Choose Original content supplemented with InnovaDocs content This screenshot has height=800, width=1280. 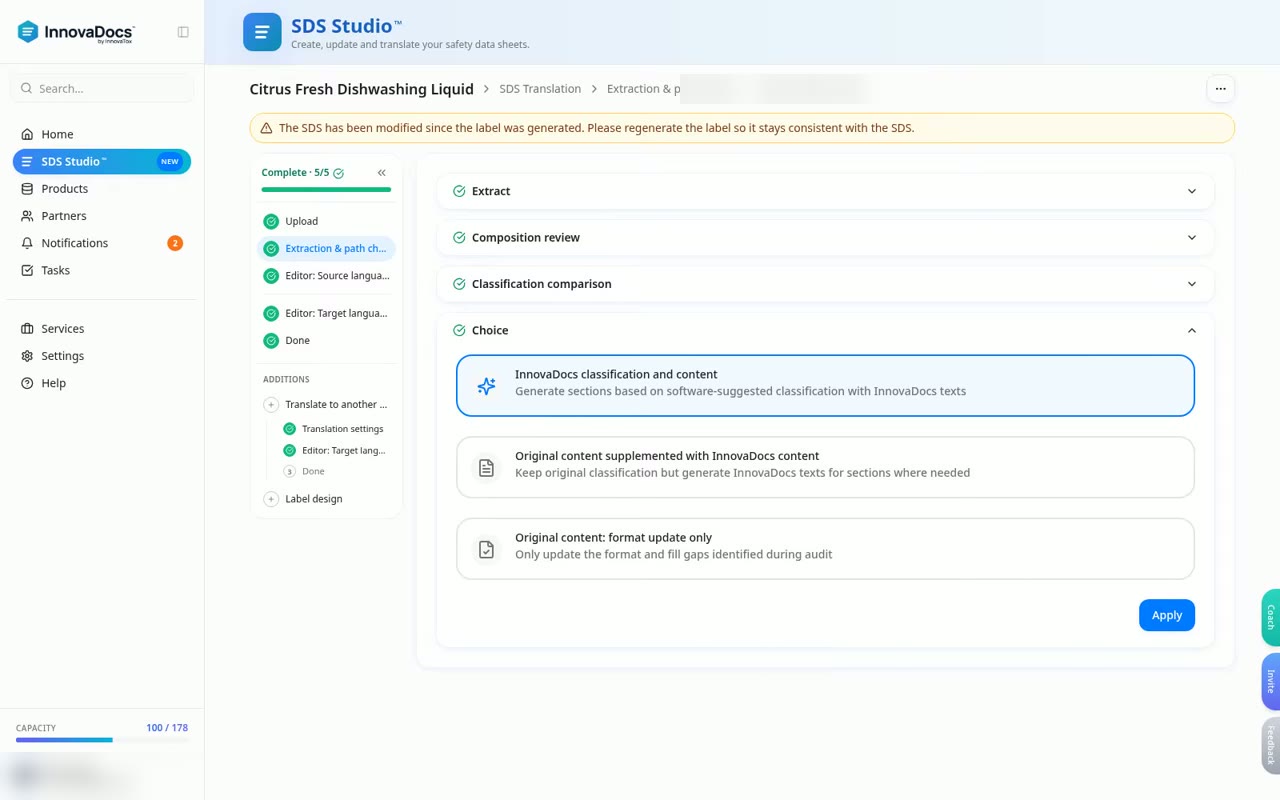click(x=826, y=467)
